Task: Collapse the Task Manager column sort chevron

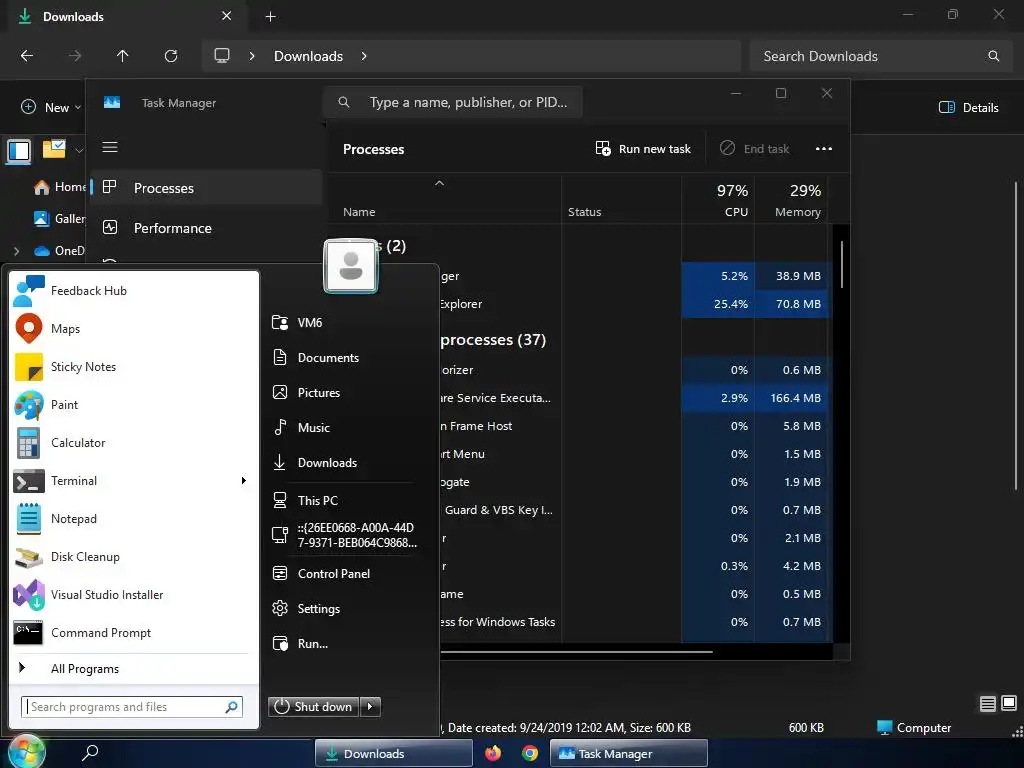Action: [x=440, y=184]
